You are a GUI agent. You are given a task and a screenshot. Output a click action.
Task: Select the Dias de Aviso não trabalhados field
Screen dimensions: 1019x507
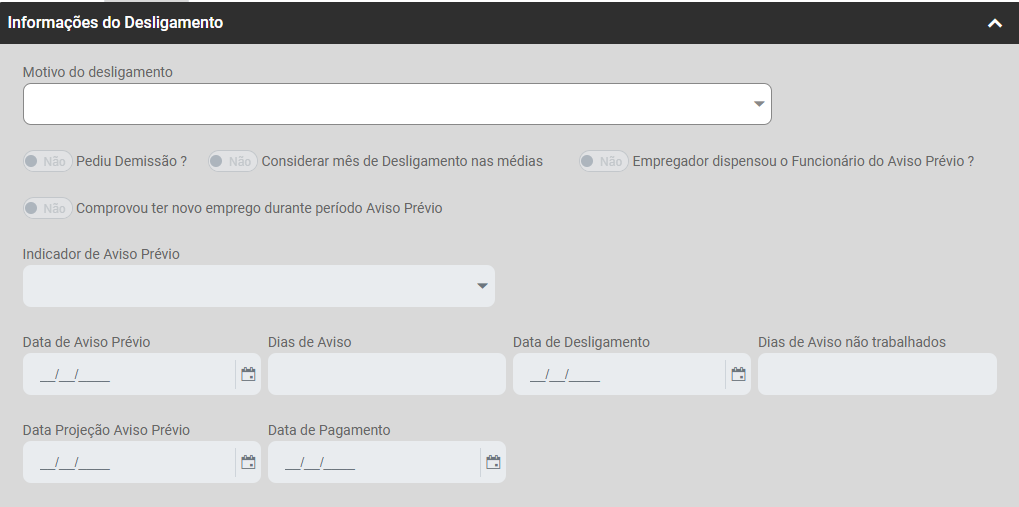click(x=876, y=375)
